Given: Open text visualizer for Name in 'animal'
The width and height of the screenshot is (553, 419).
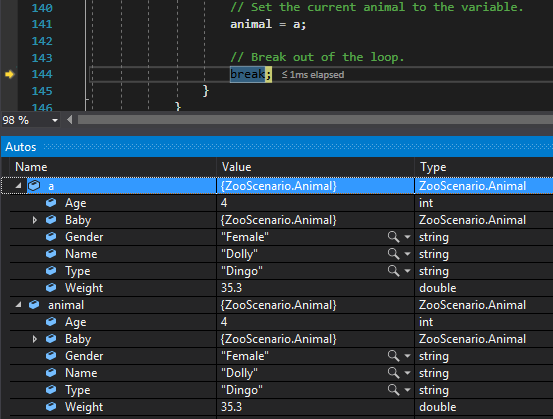Looking at the screenshot, I should tap(393, 372).
